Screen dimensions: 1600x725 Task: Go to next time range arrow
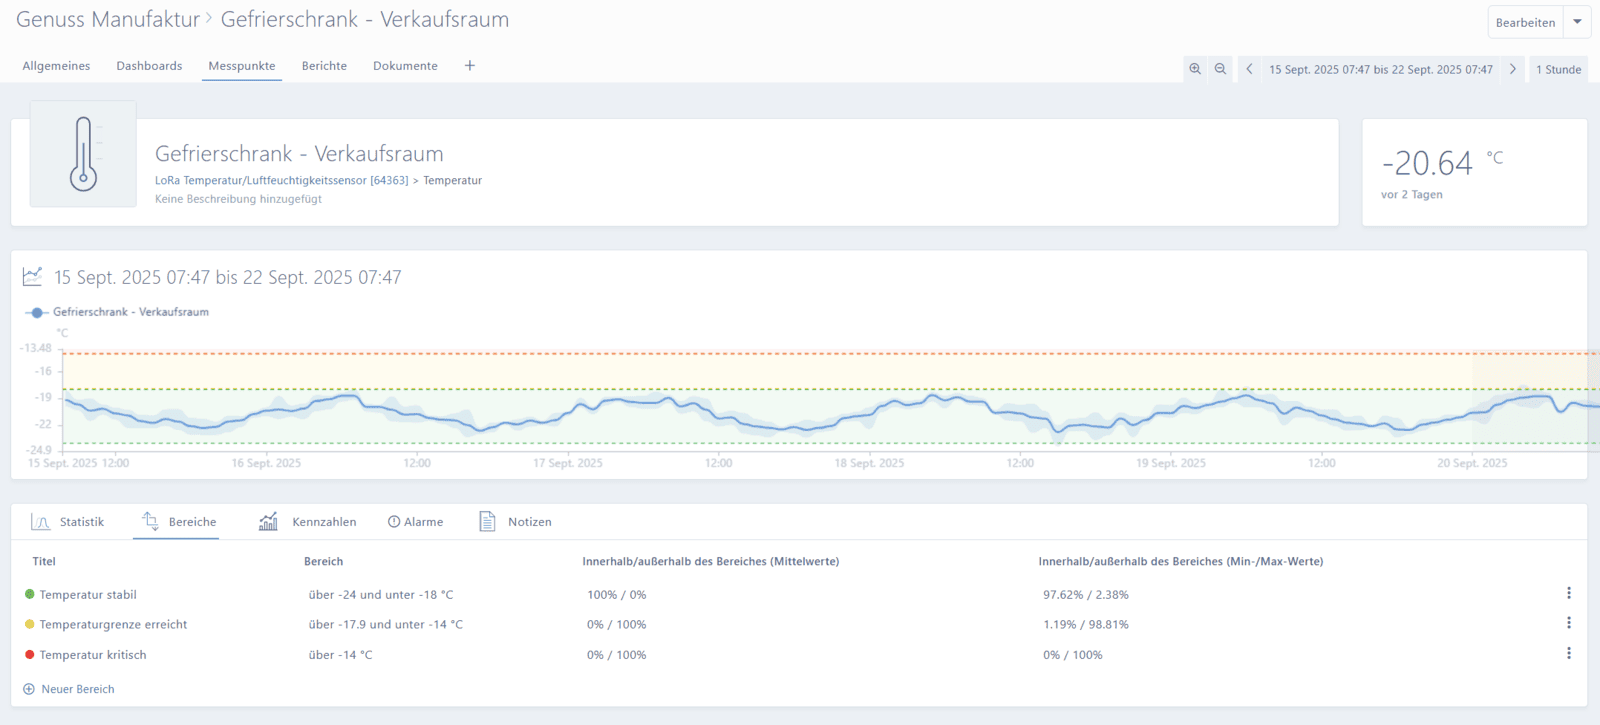click(x=1513, y=69)
